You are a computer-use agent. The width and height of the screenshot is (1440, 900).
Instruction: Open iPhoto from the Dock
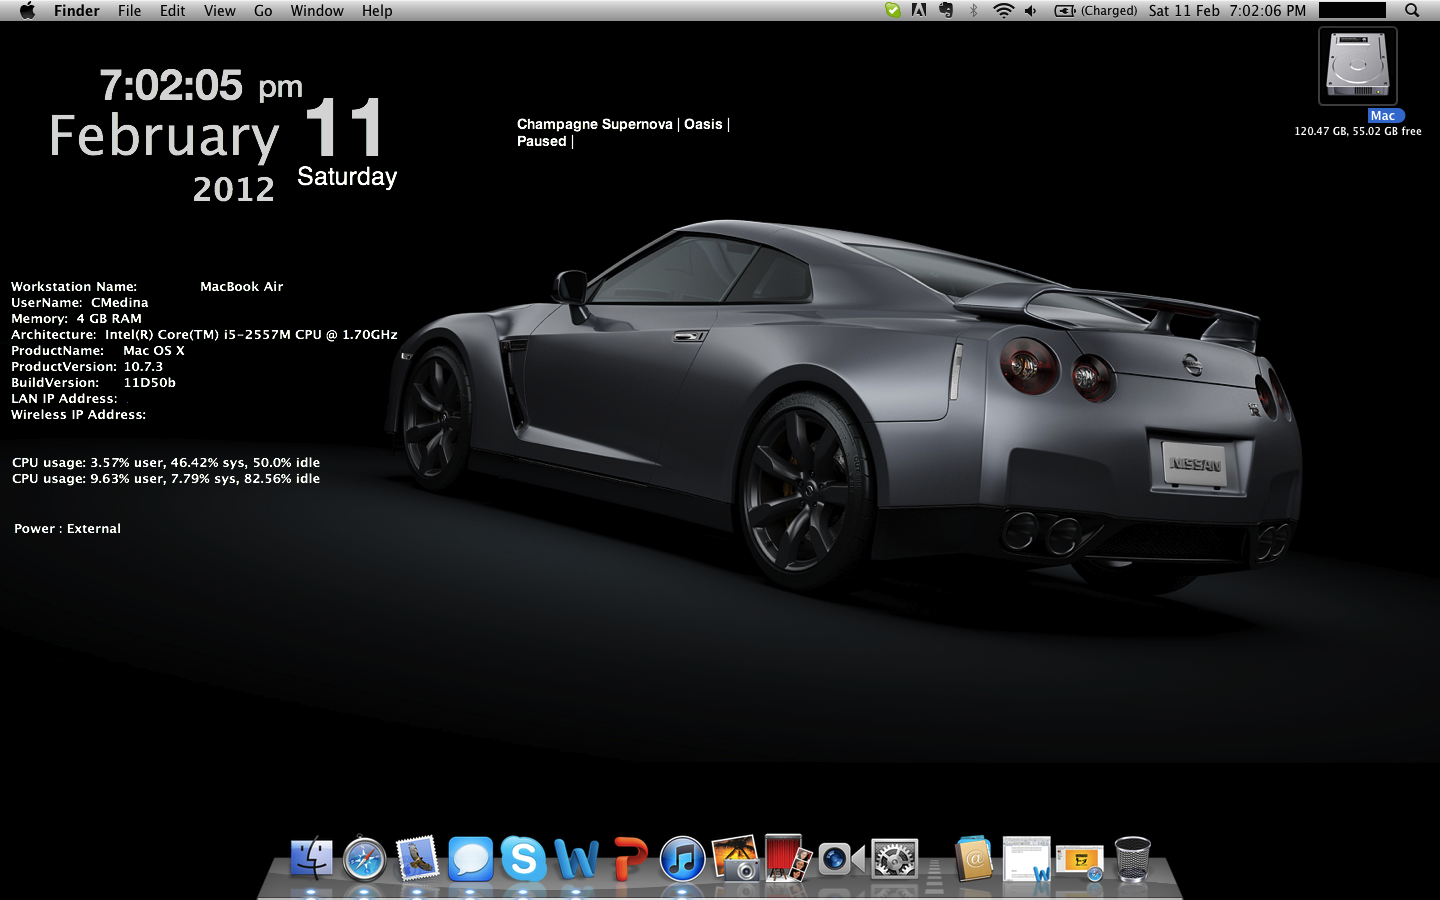pos(735,858)
